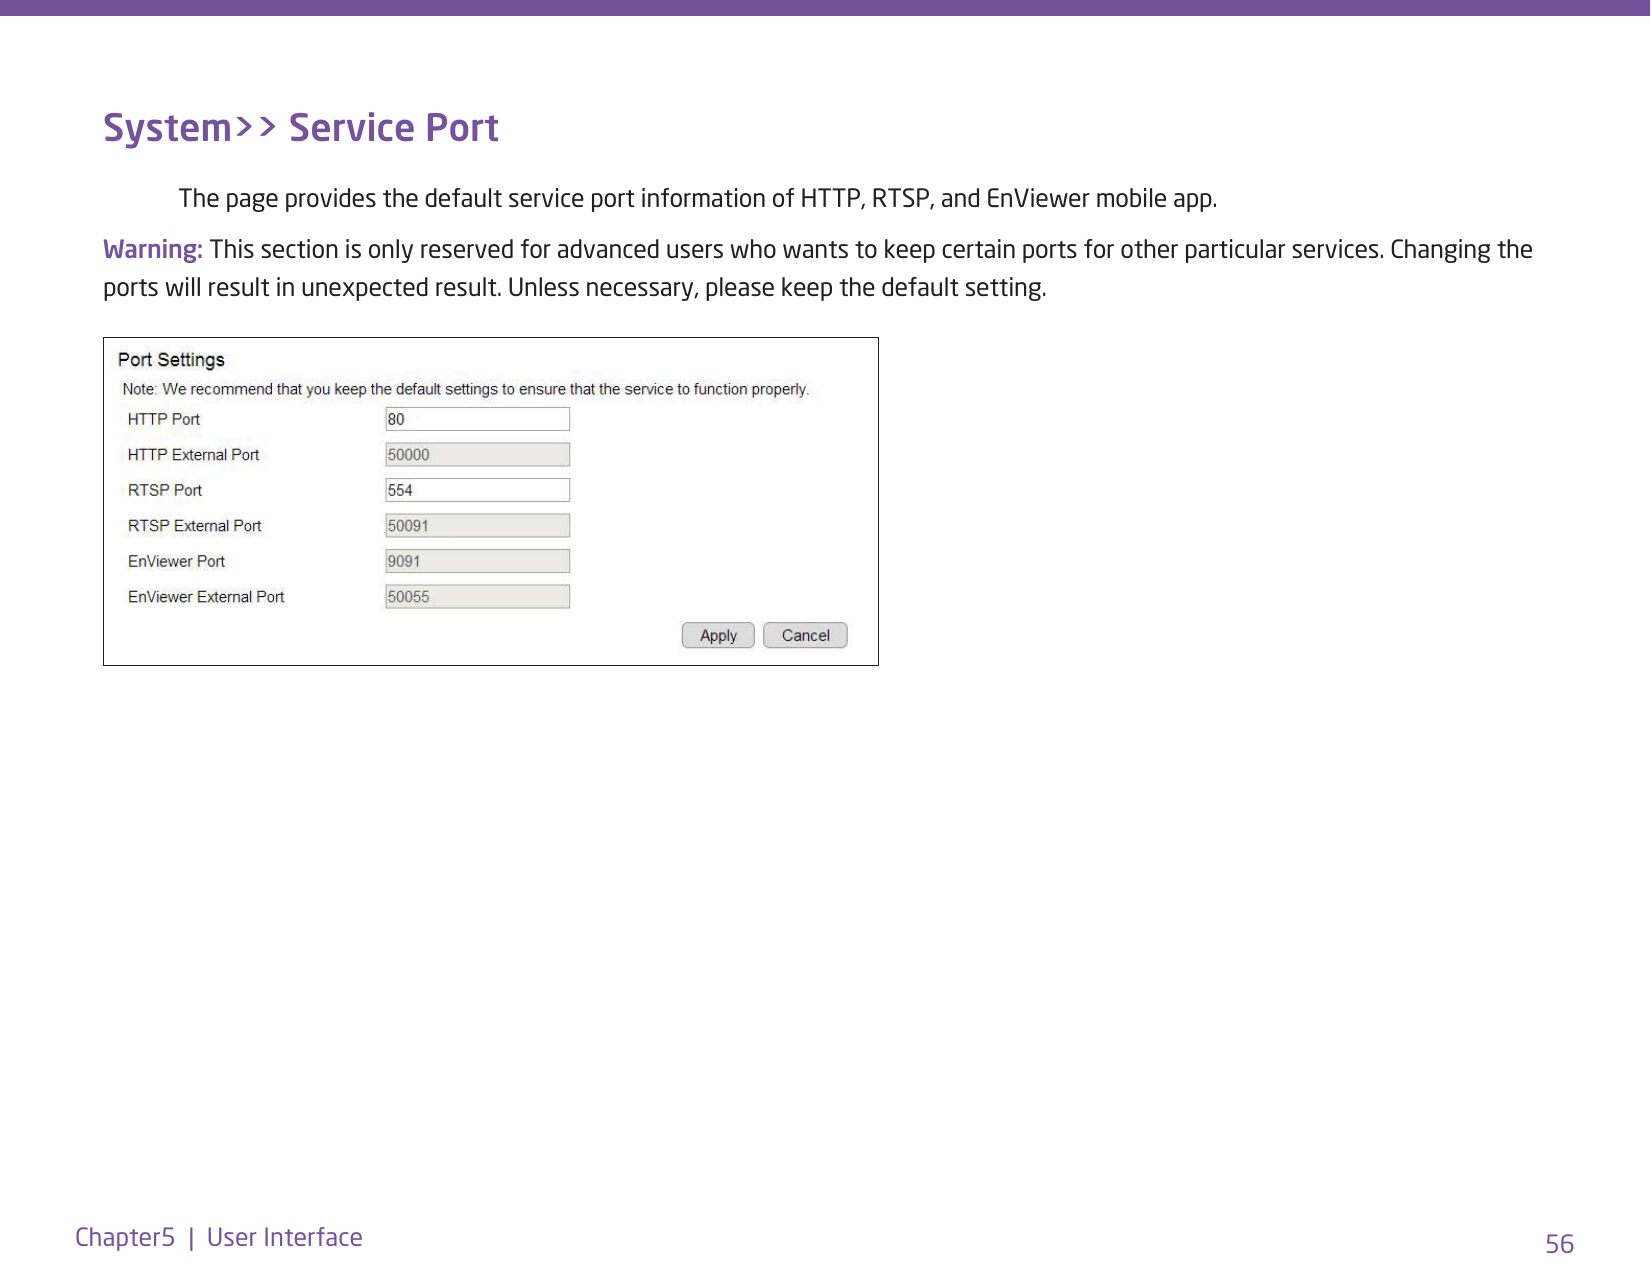The height and width of the screenshot is (1275, 1651).
Task: Click the 'RTSP Port' label
Action: click(x=165, y=490)
